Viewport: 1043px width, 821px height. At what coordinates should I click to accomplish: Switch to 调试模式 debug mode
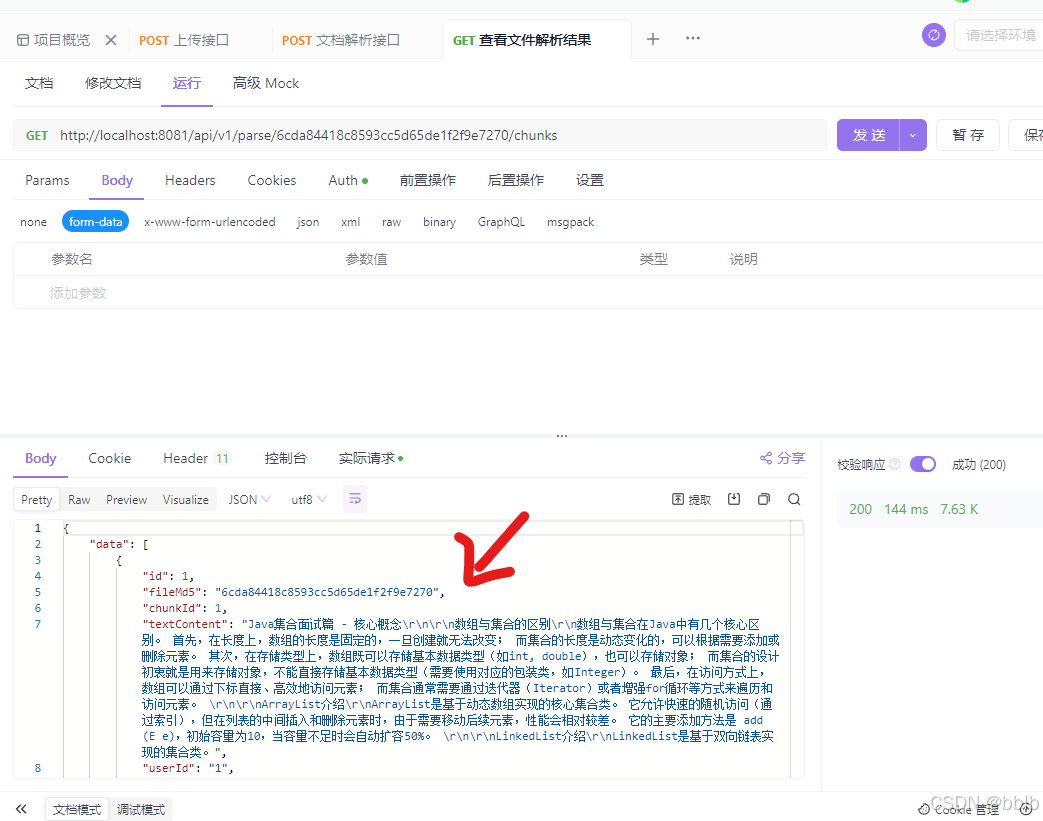coord(140,808)
